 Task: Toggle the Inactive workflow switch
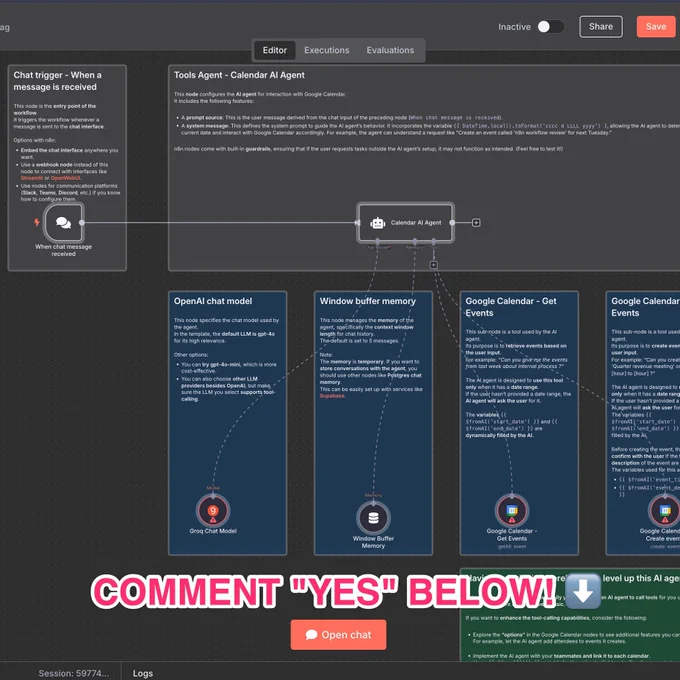click(550, 27)
